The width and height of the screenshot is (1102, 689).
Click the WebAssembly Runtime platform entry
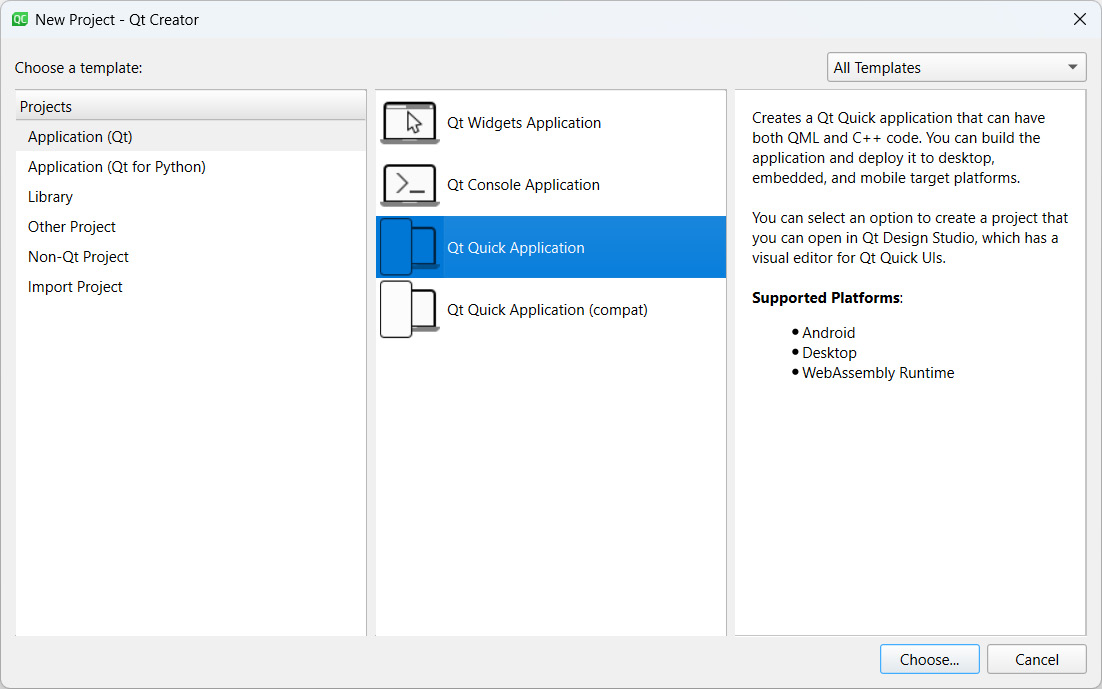pyautogui.click(x=878, y=373)
